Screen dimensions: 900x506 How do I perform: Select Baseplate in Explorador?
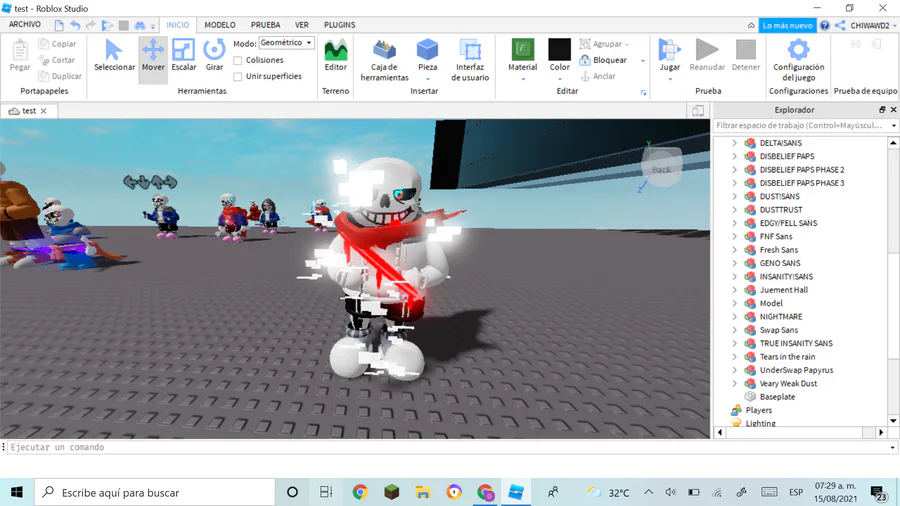[777, 397]
